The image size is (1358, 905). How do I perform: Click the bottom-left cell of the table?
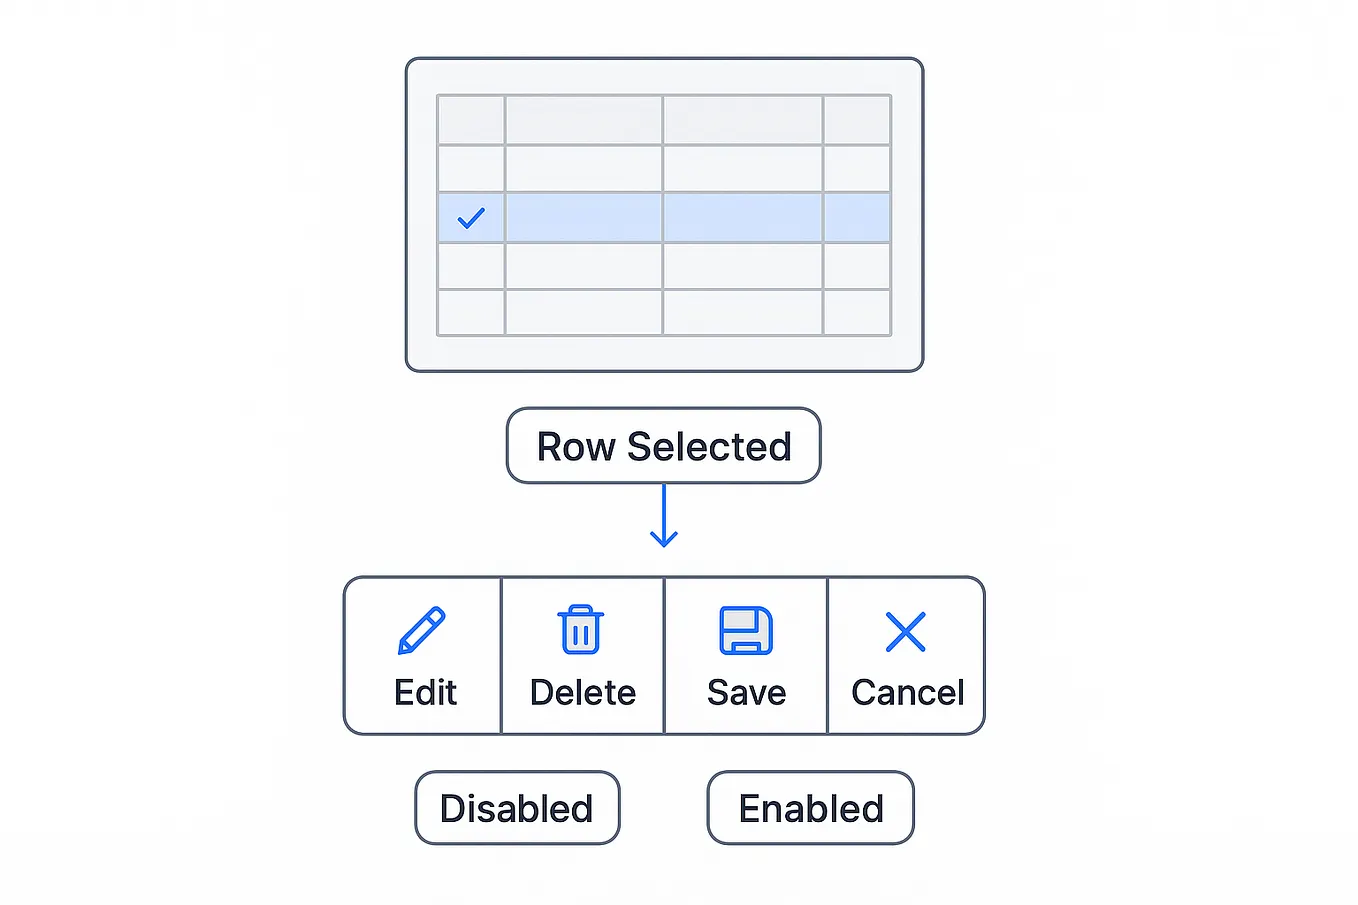471,312
